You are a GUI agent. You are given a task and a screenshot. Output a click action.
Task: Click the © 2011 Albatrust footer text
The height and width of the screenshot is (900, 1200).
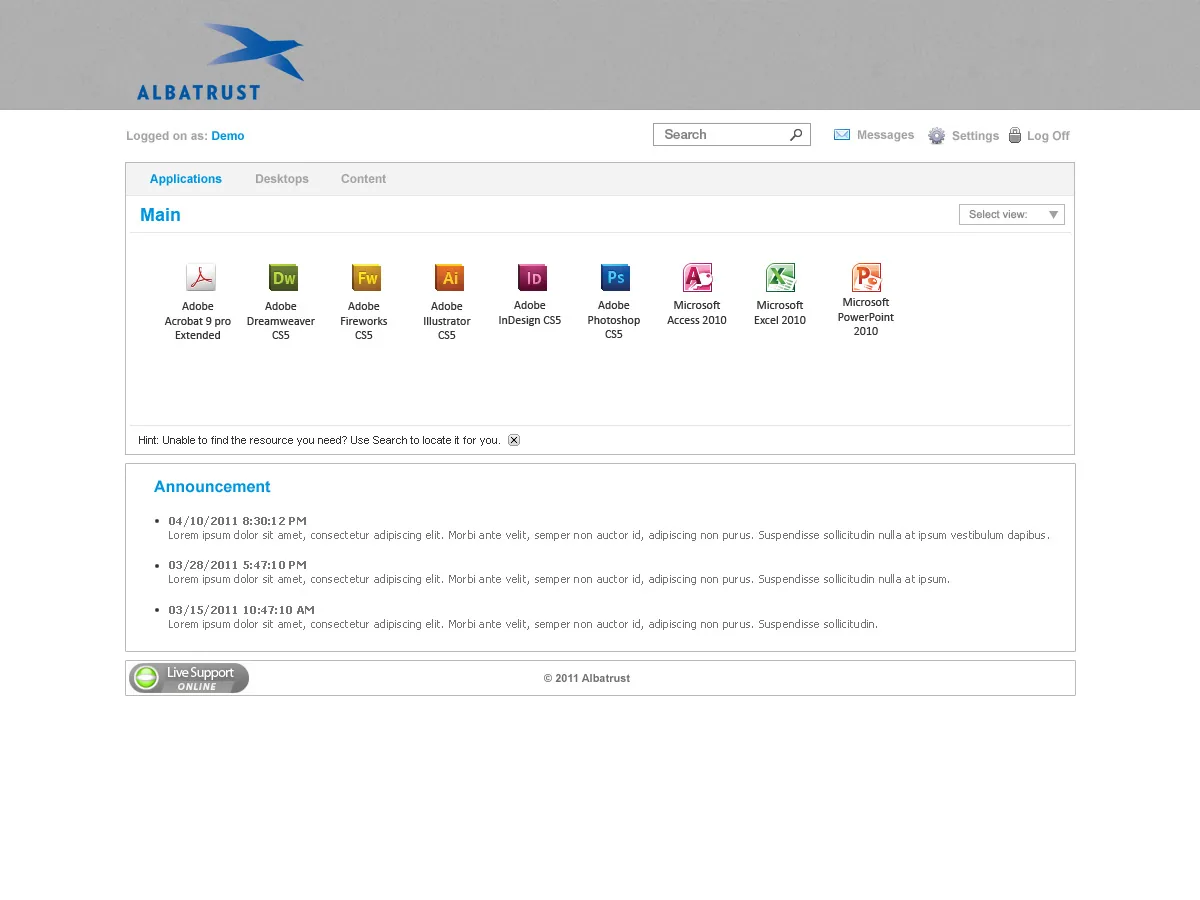pos(587,678)
